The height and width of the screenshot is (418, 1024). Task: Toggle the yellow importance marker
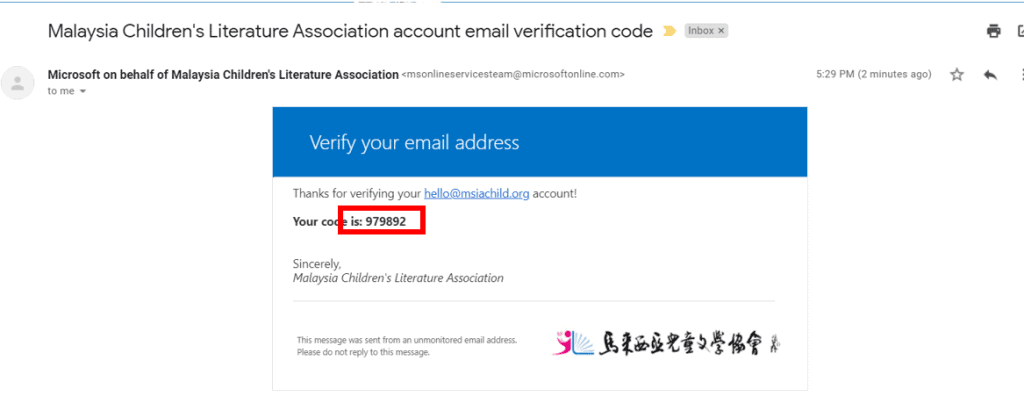[670, 31]
